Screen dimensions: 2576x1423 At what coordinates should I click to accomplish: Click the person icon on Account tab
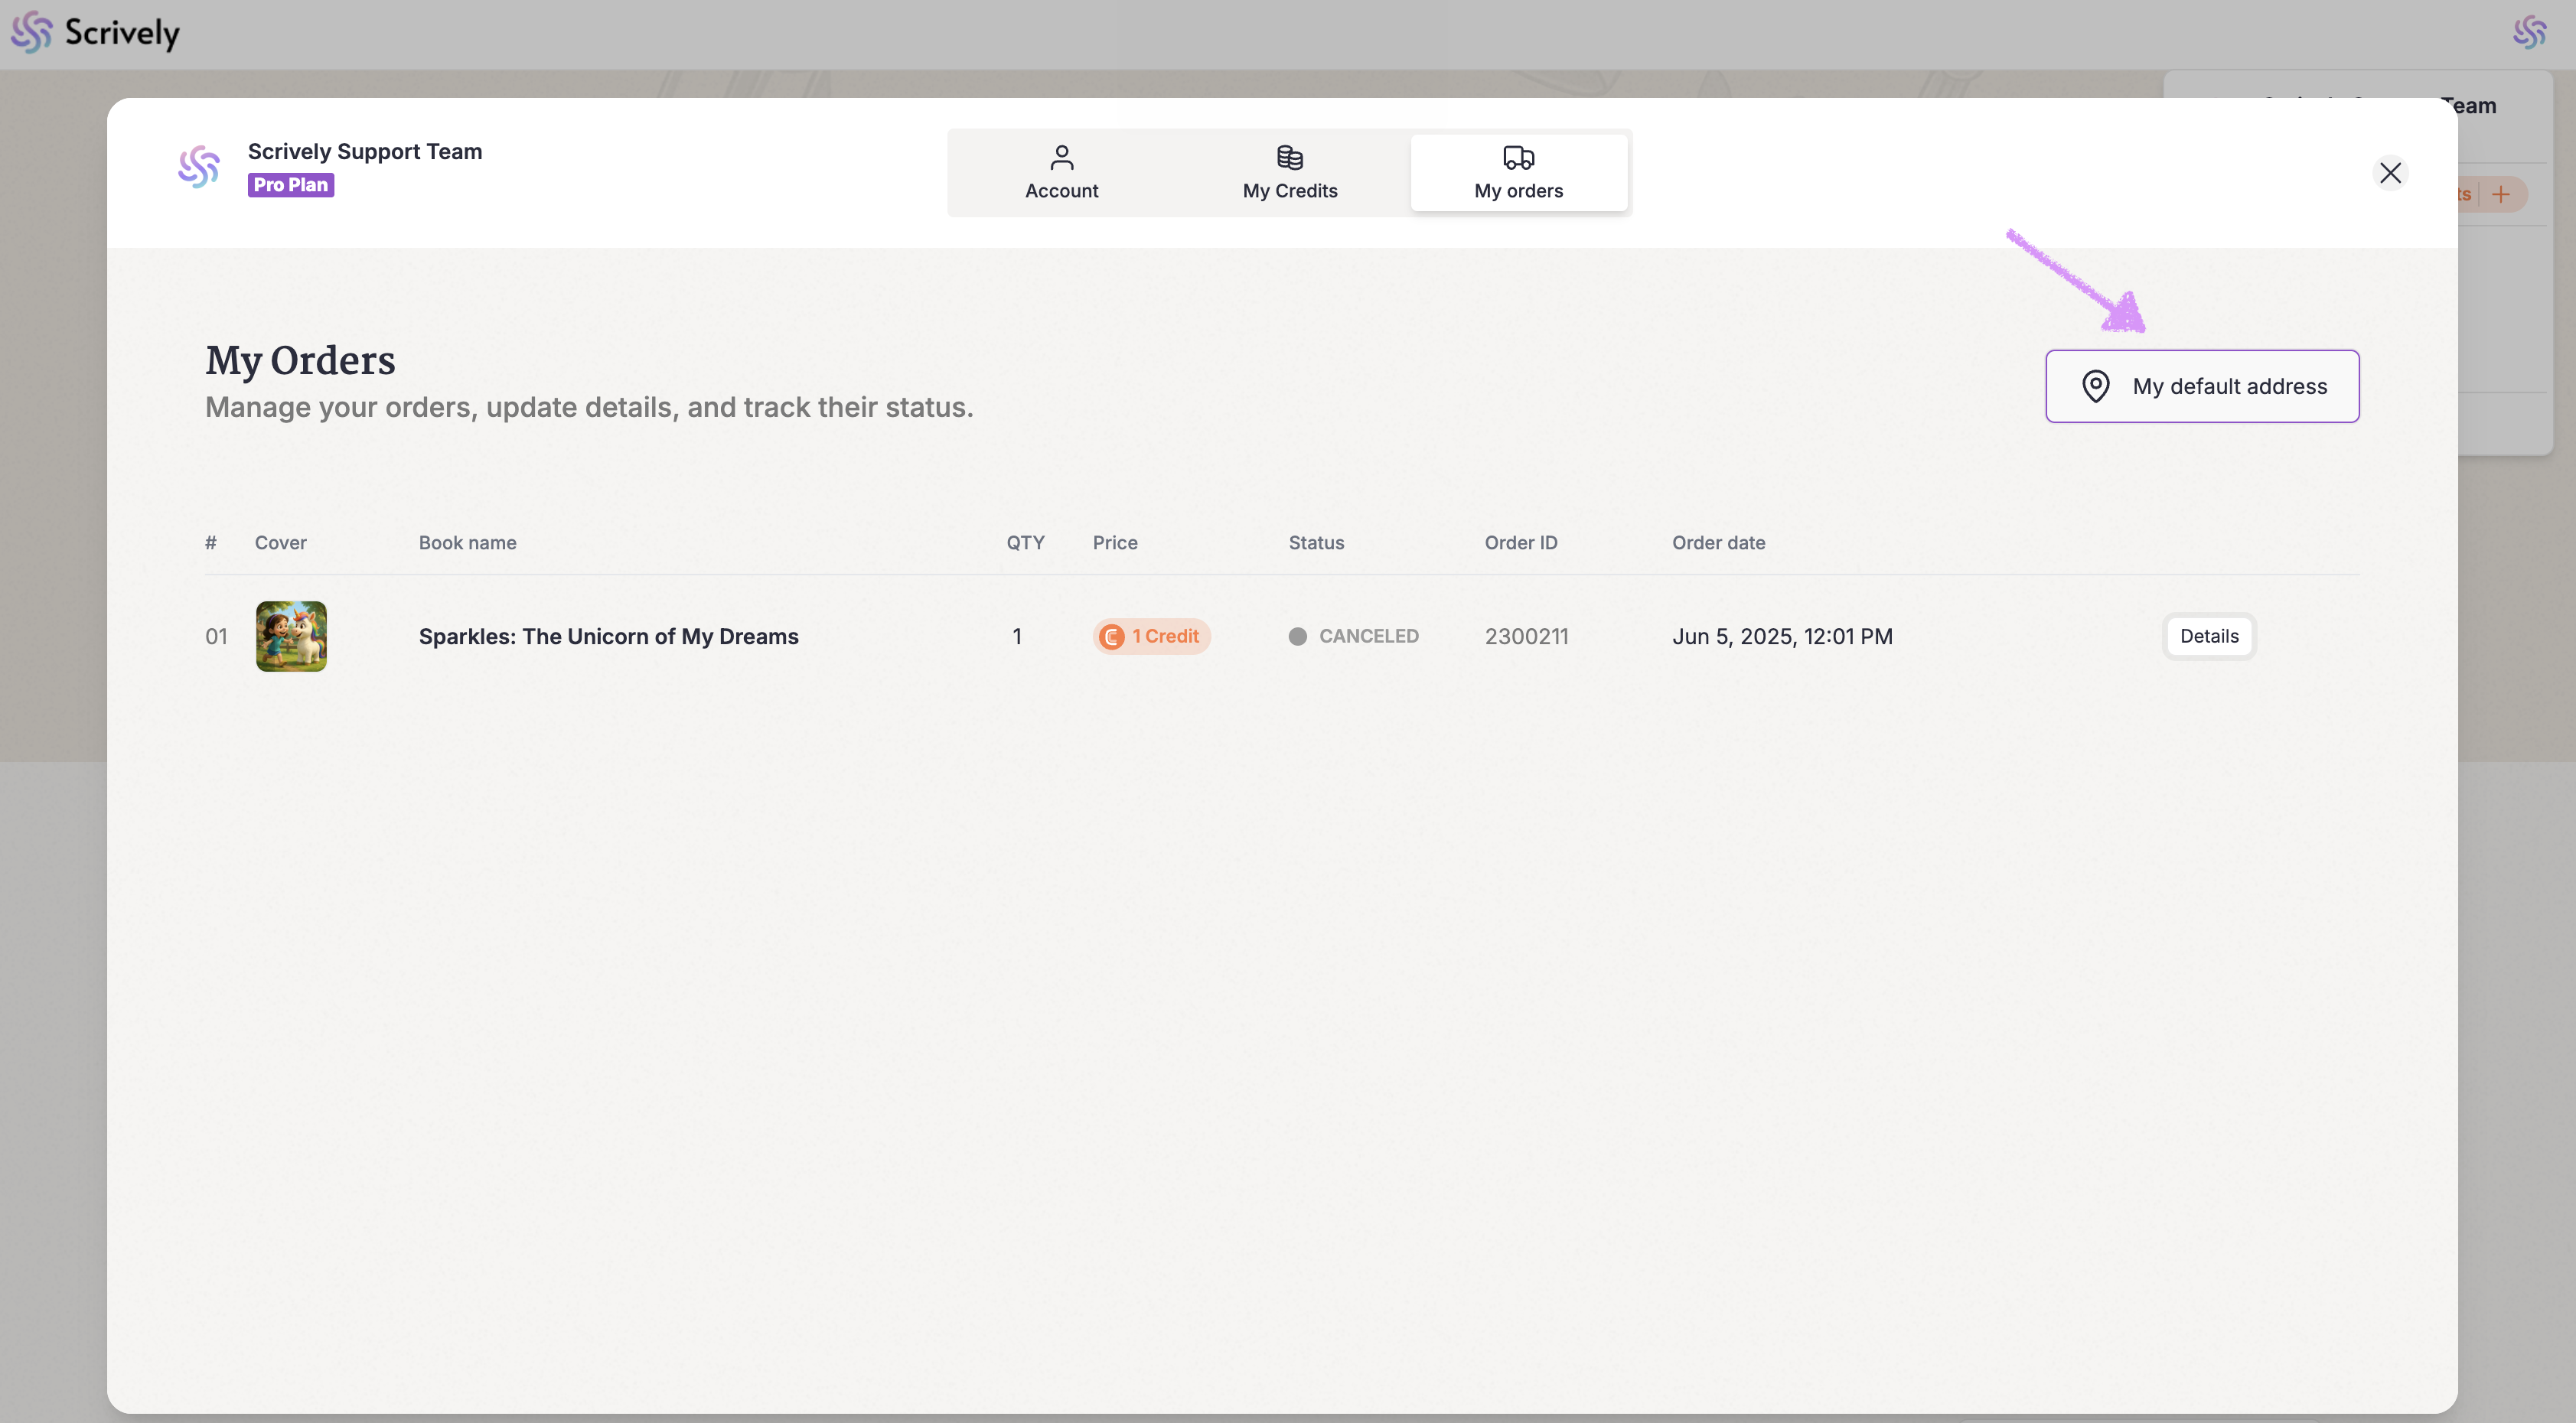click(1061, 157)
